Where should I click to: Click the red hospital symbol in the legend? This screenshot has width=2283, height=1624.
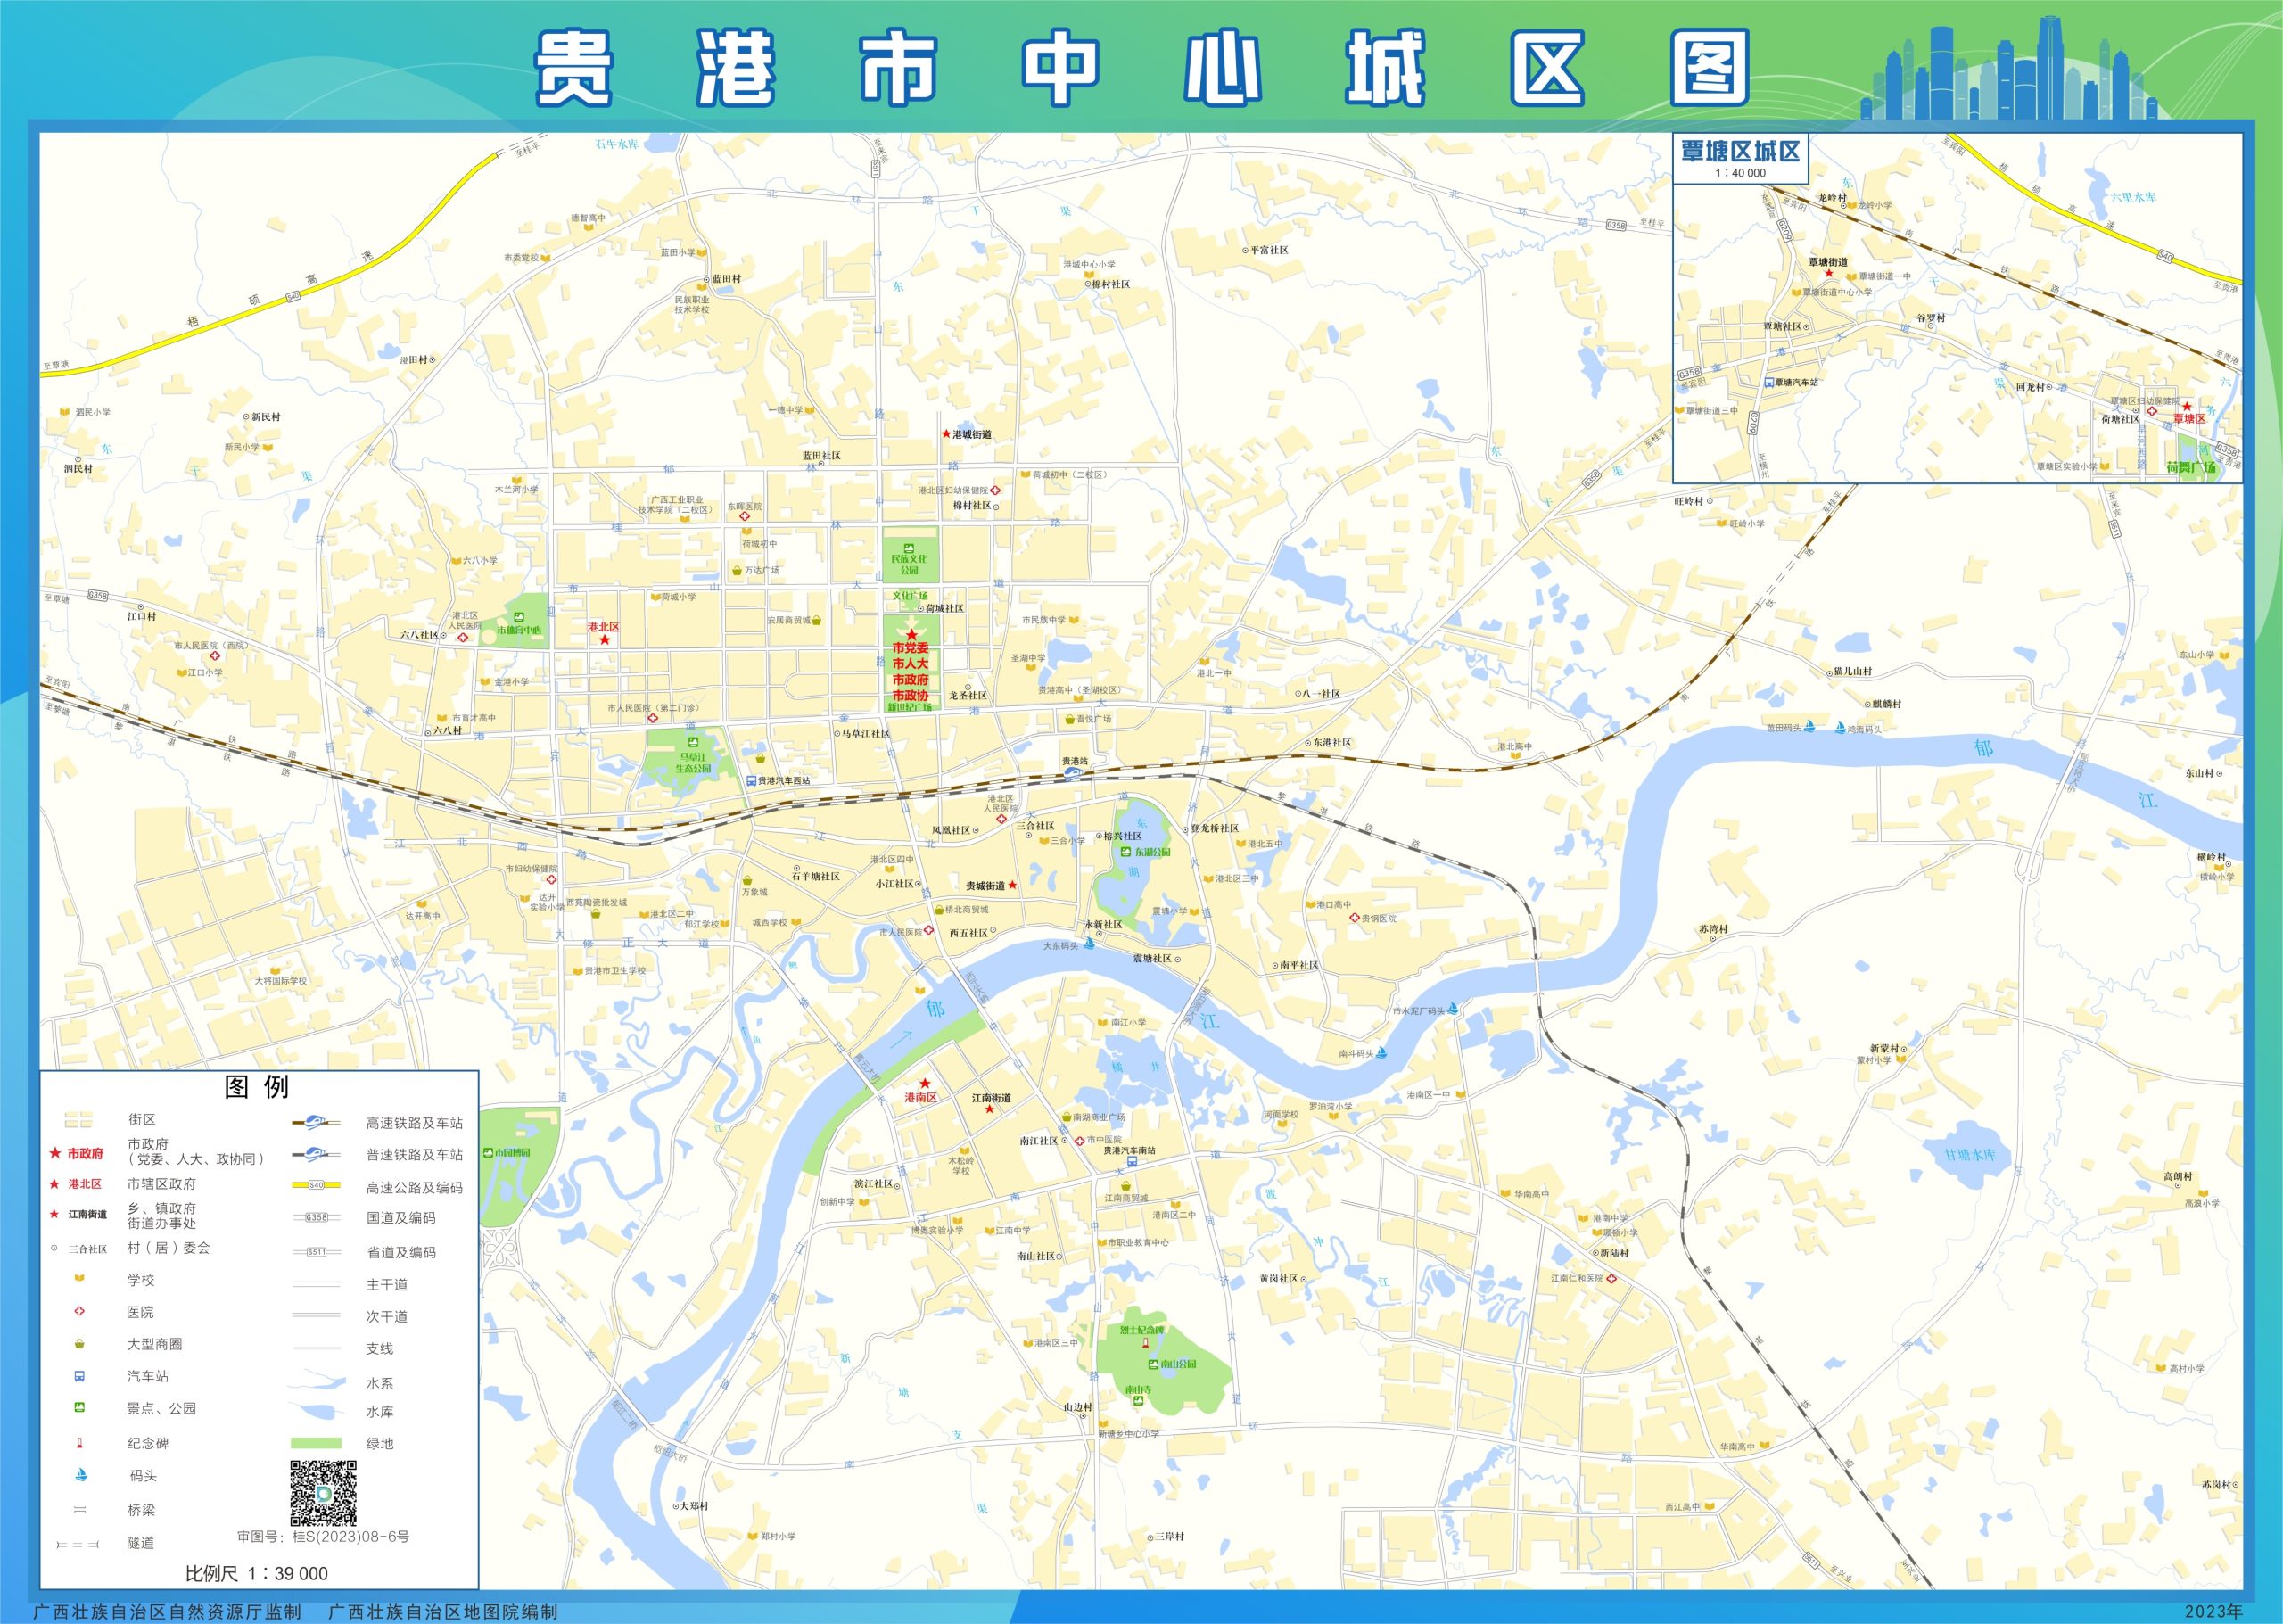pyautogui.click(x=79, y=1311)
